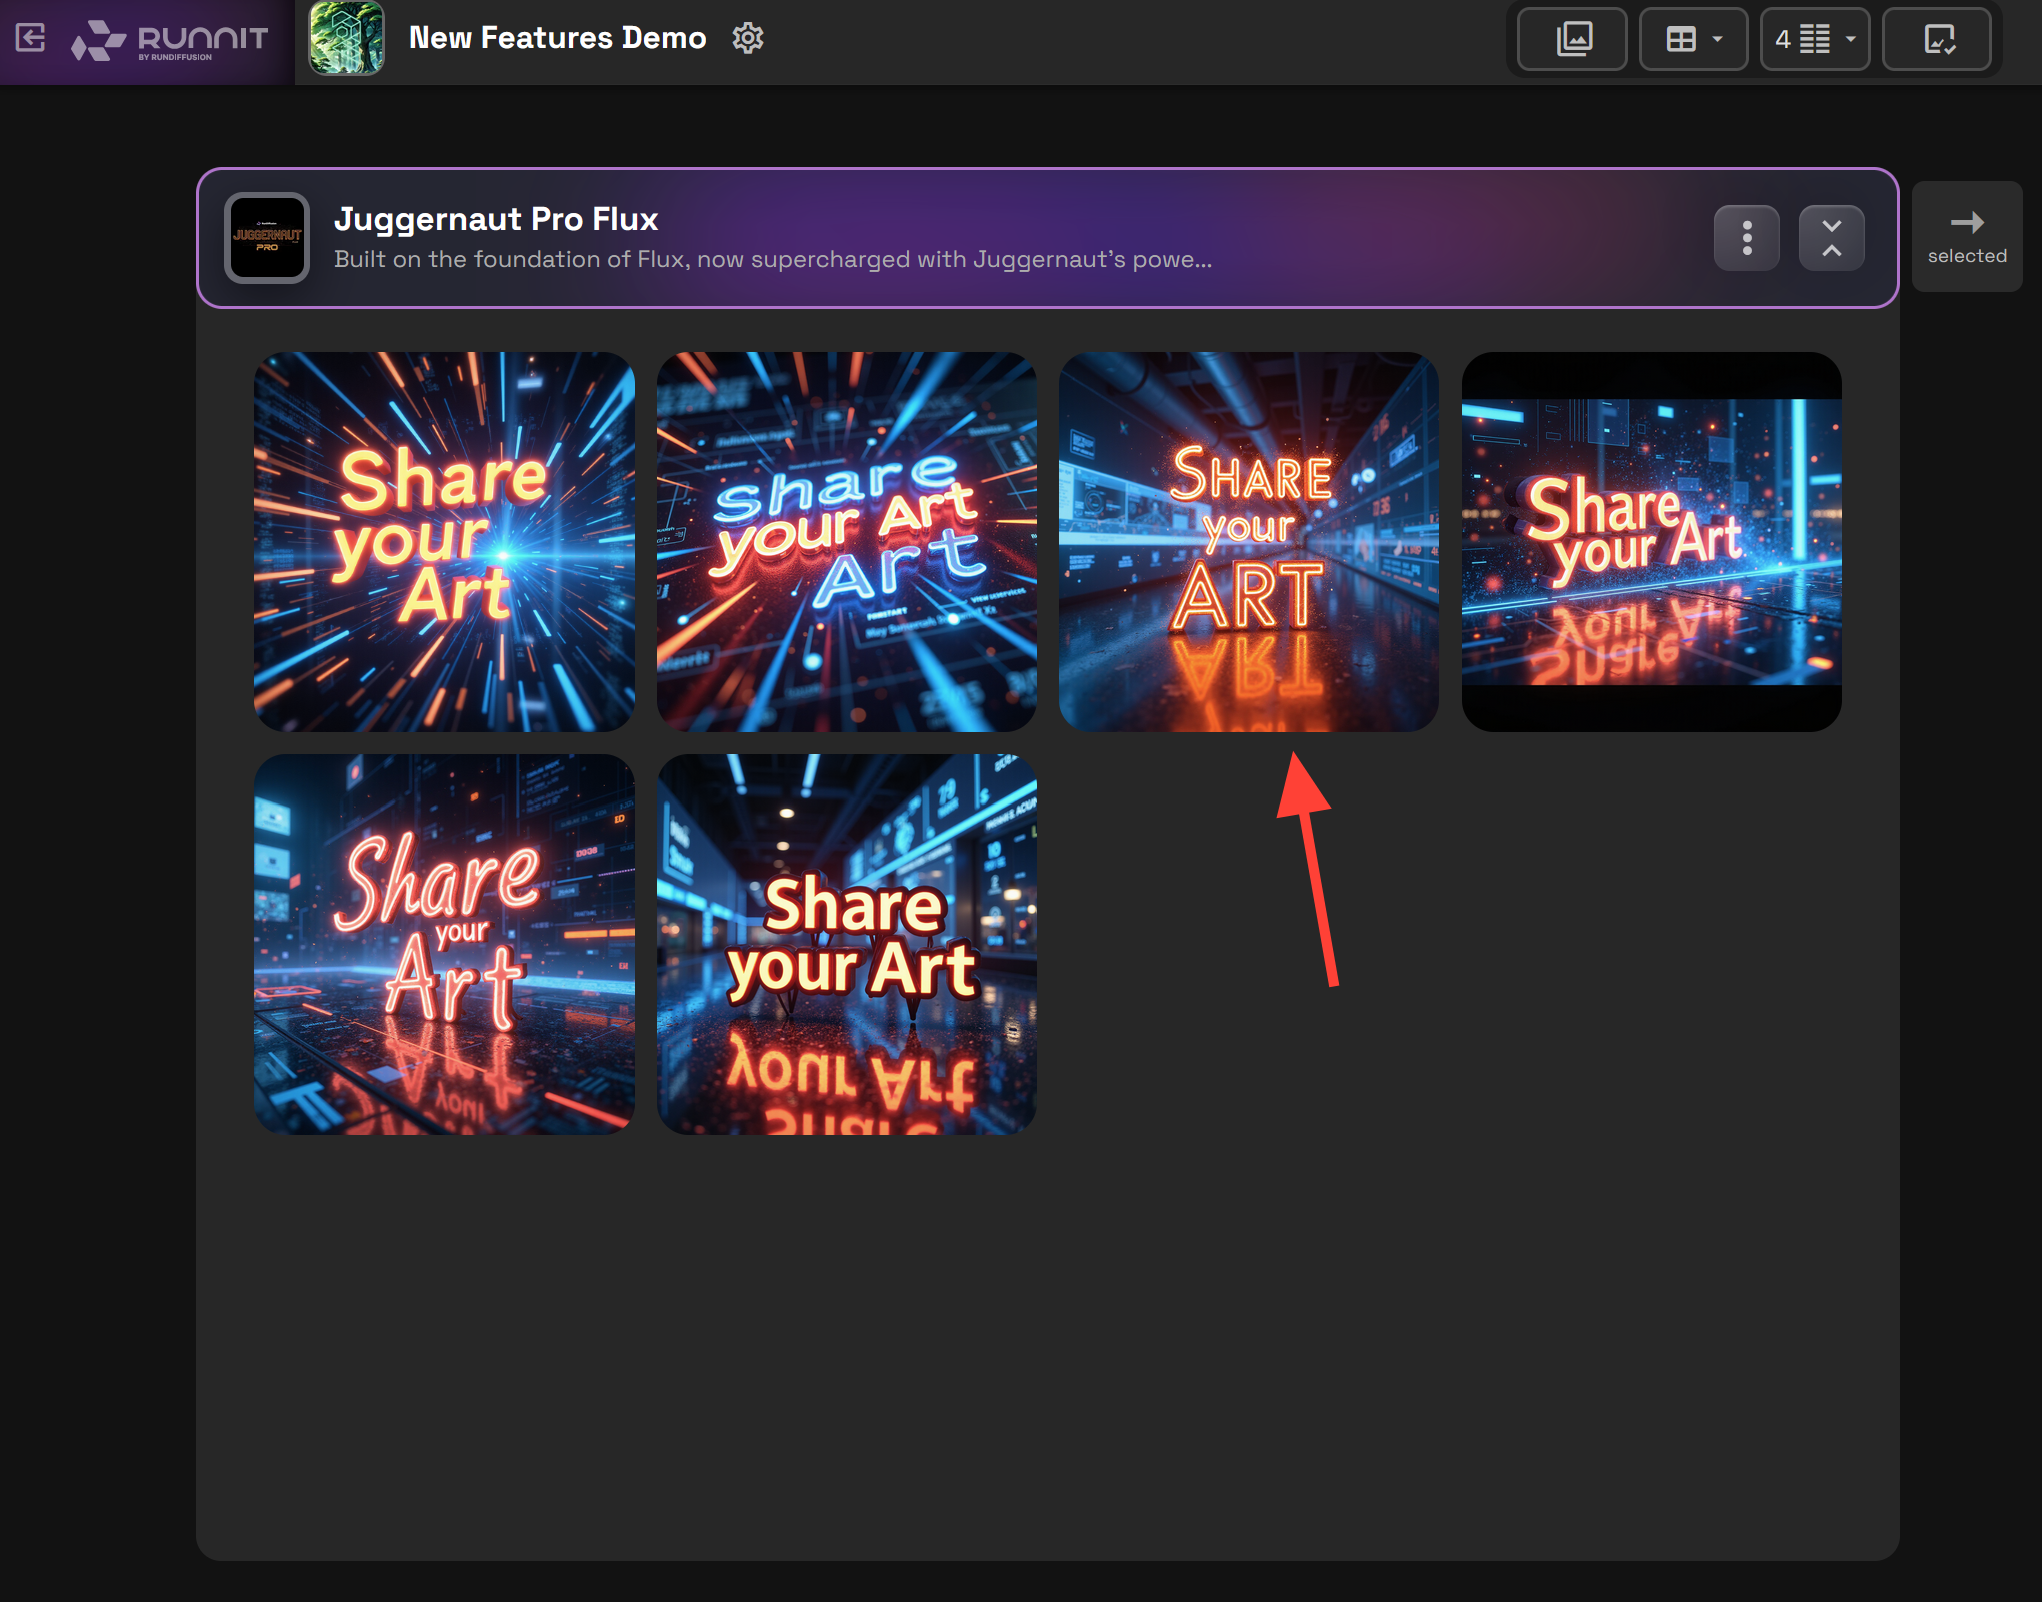Select the starburst Share your Art image

[x=444, y=541]
